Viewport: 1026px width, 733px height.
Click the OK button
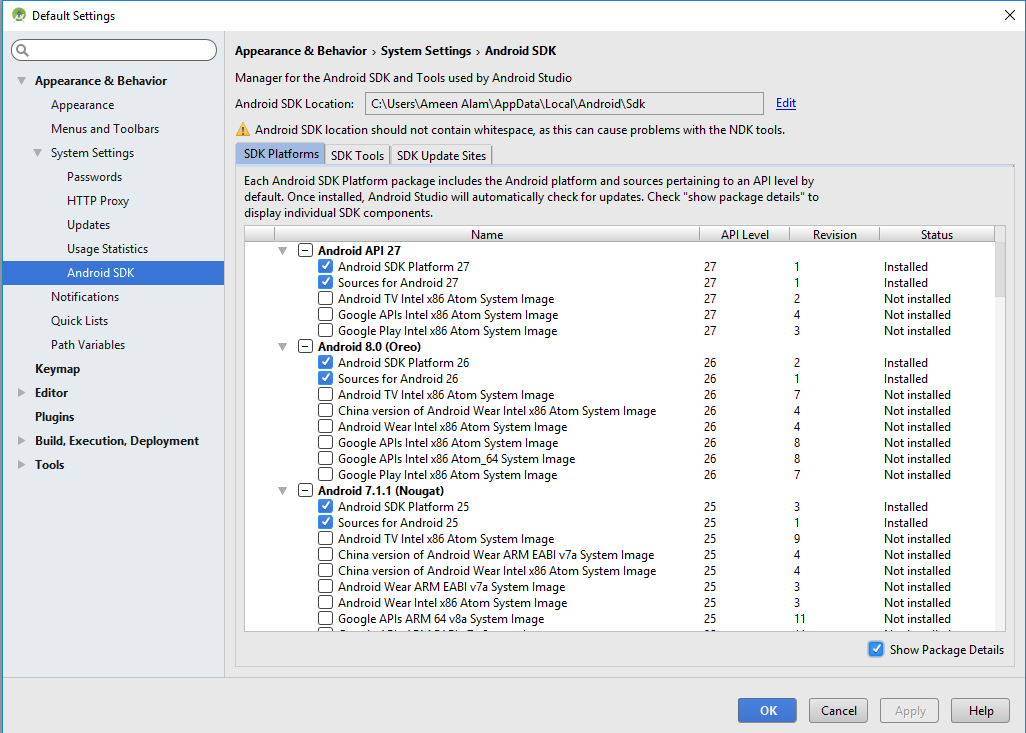click(x=768, y=710)
